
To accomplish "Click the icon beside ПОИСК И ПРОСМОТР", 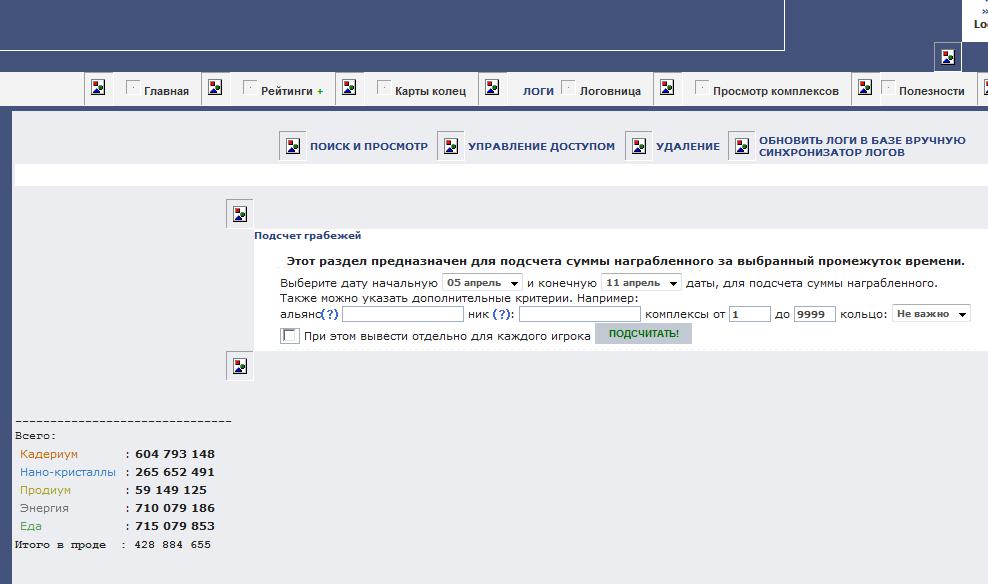I will click(293, 146).
